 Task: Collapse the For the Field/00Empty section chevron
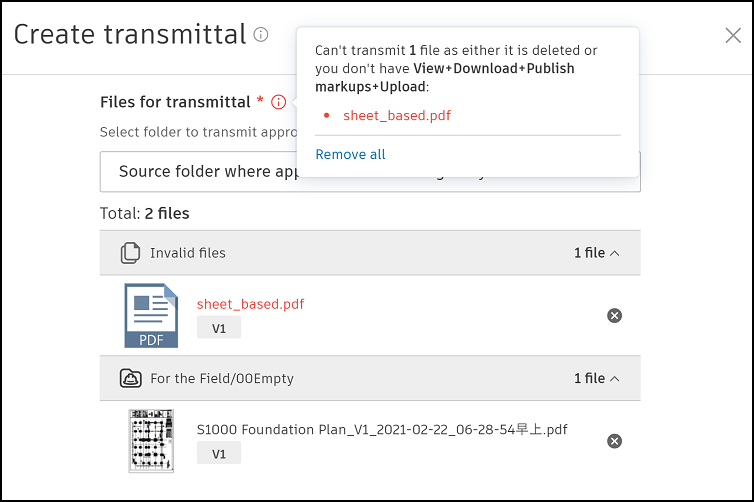[x=615, y=378]
